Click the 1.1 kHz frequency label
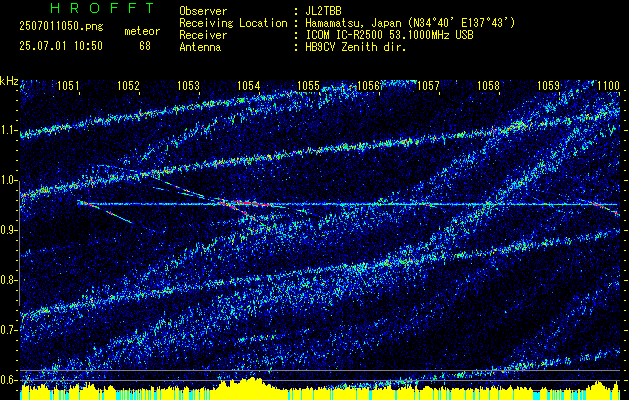 click(9, 130)
